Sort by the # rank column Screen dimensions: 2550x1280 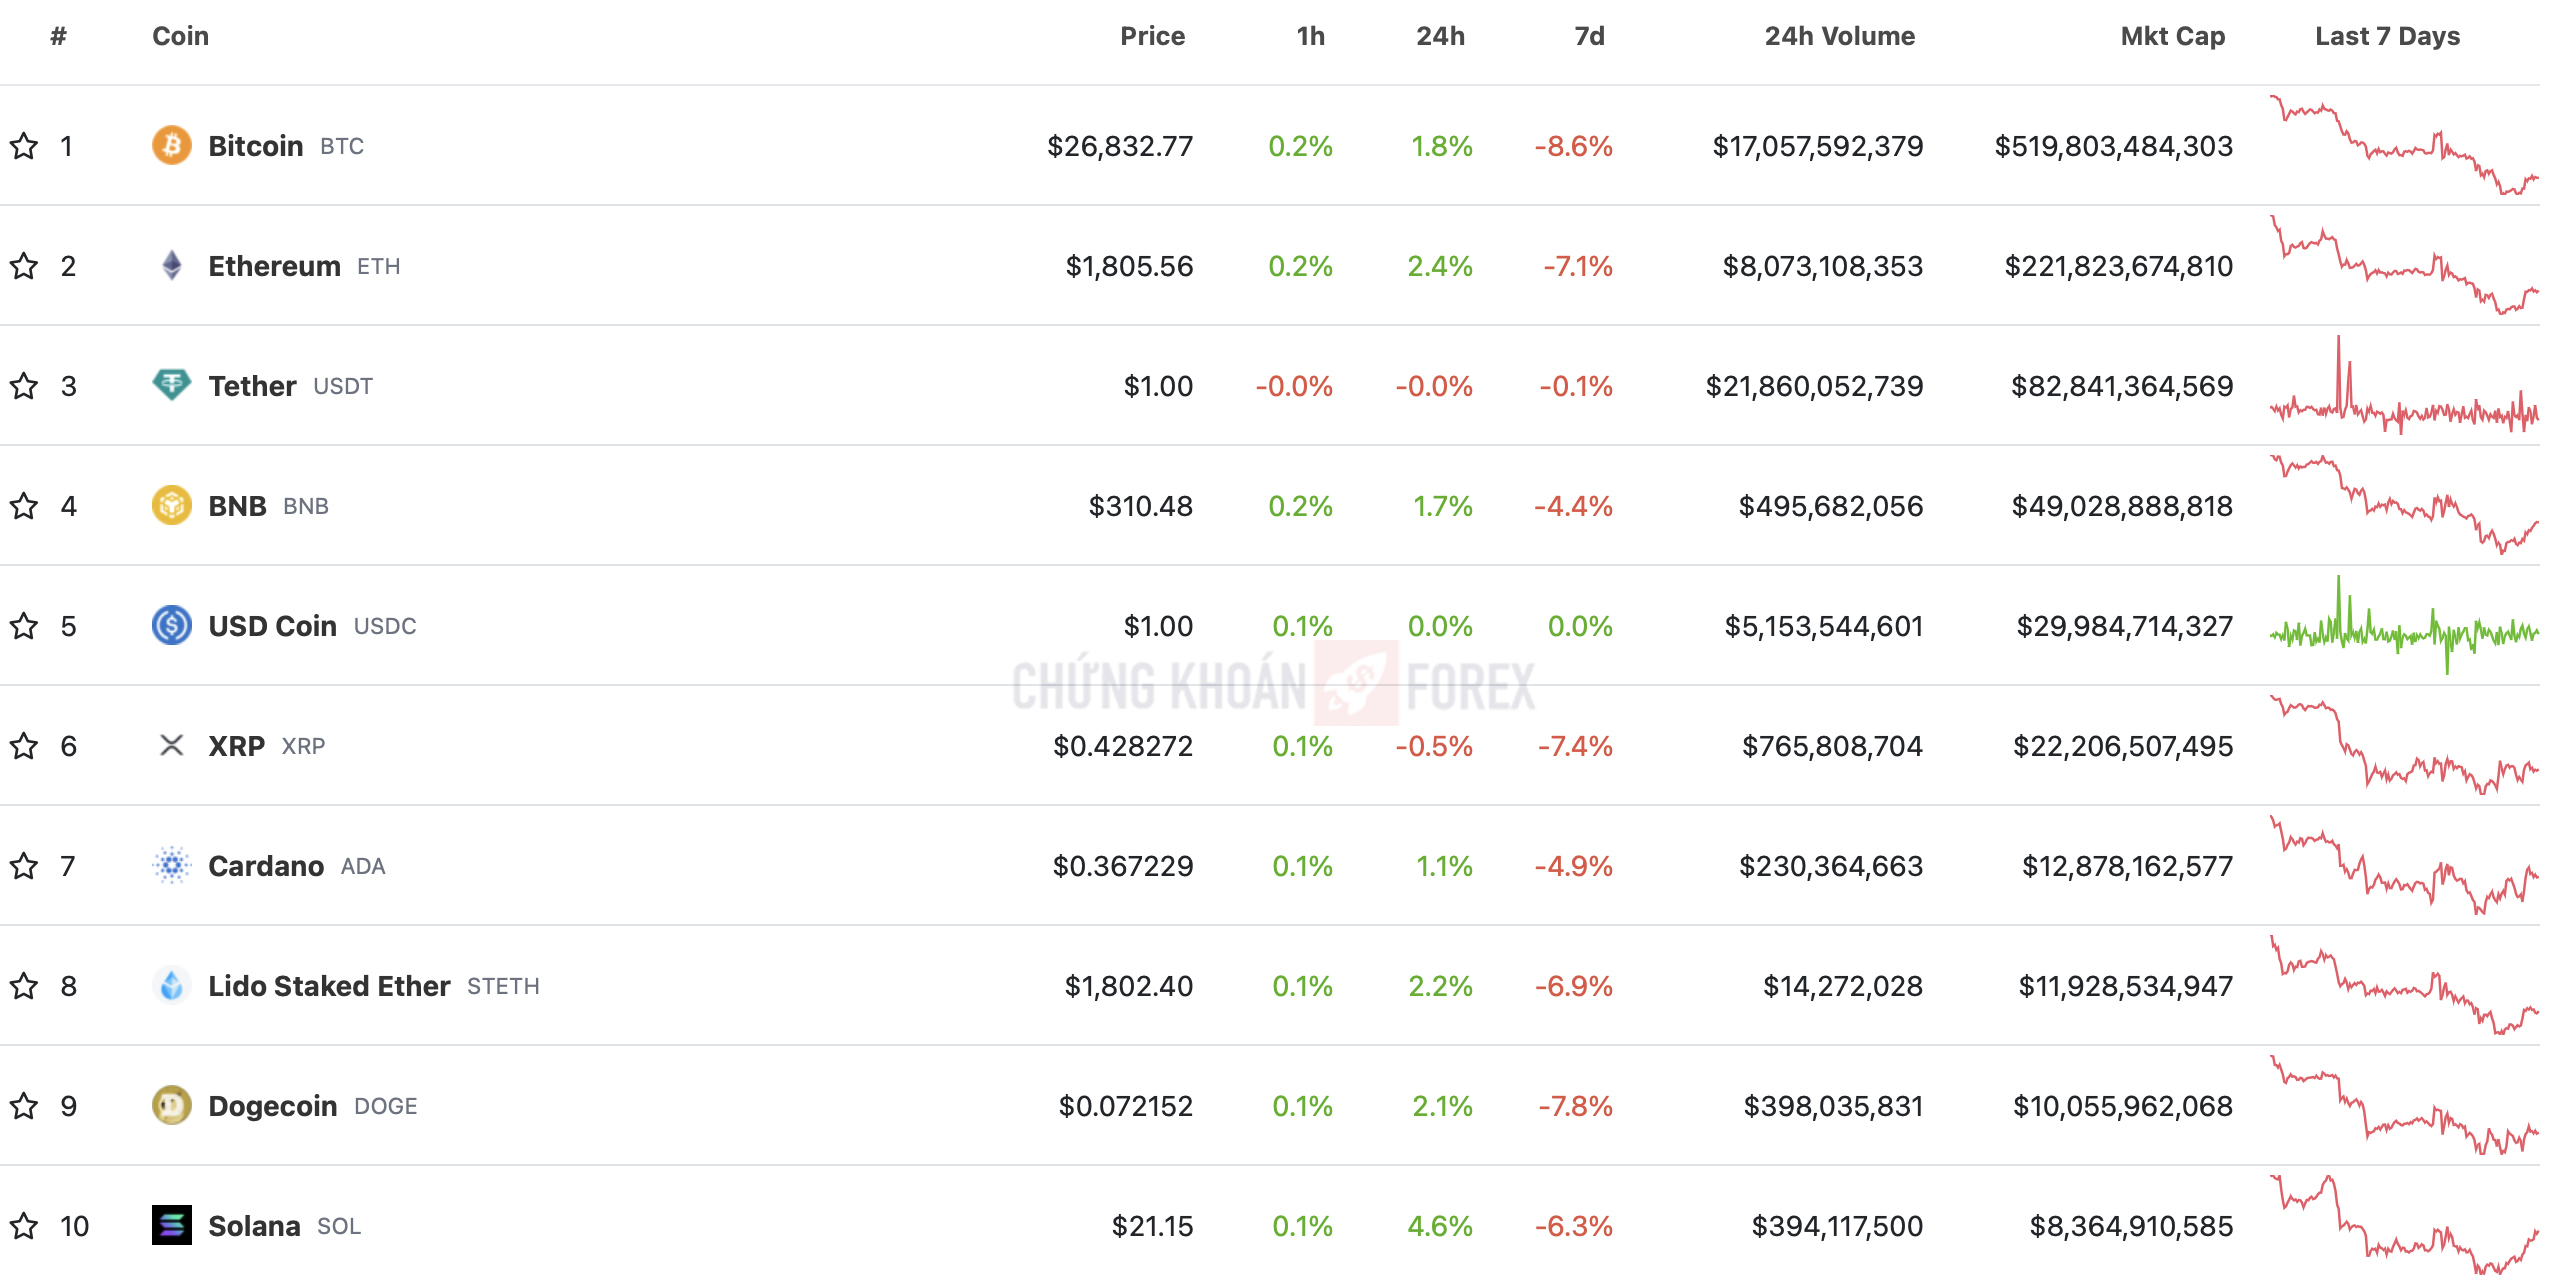tap(59, 36)
